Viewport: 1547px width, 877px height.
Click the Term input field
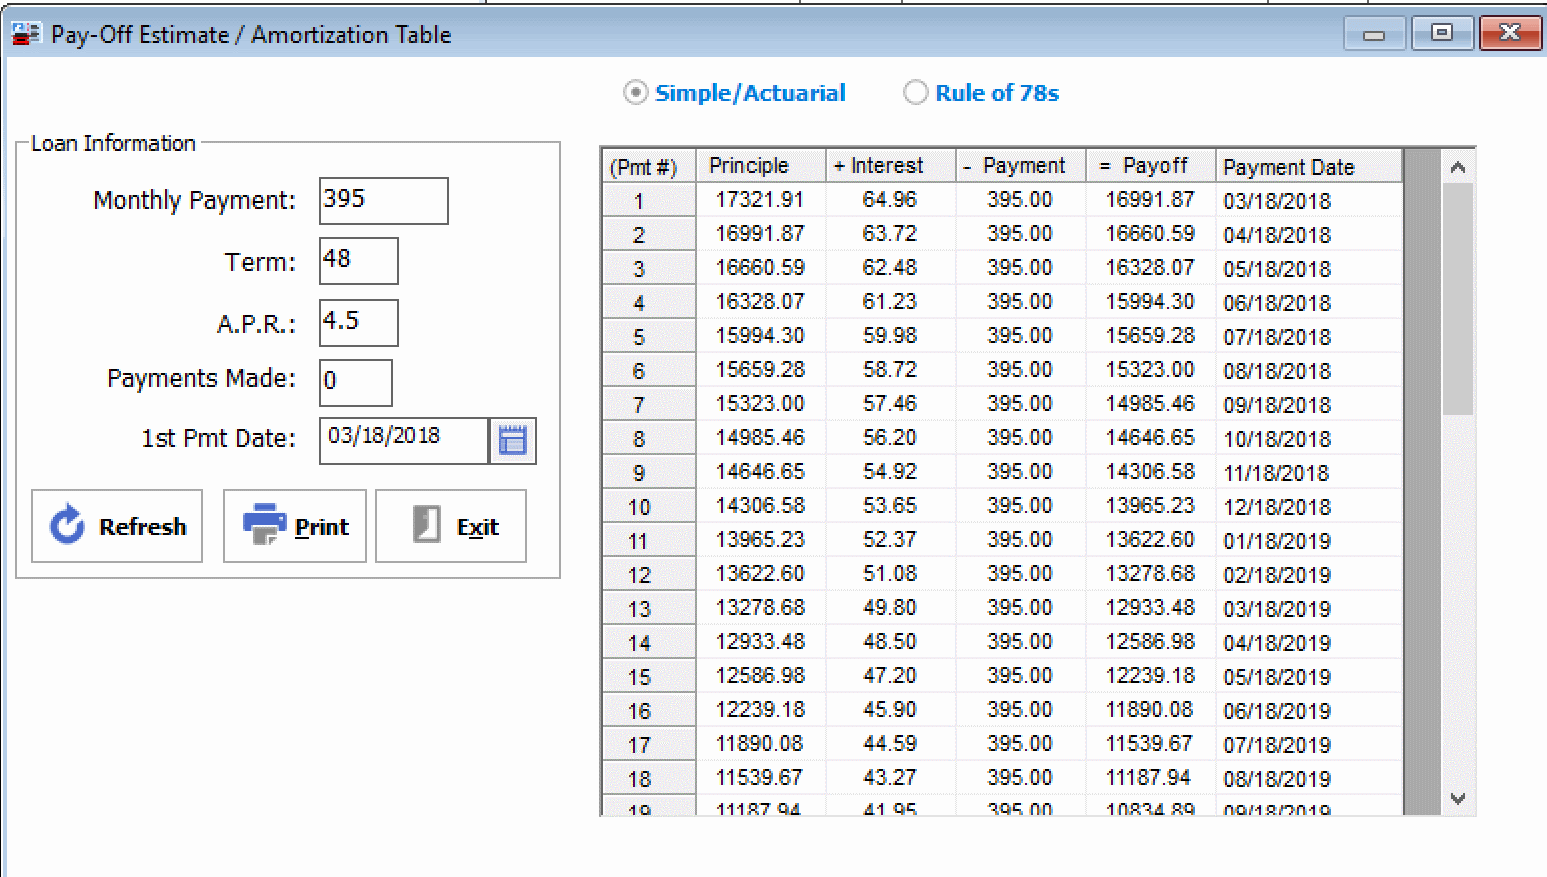[358, 261]
